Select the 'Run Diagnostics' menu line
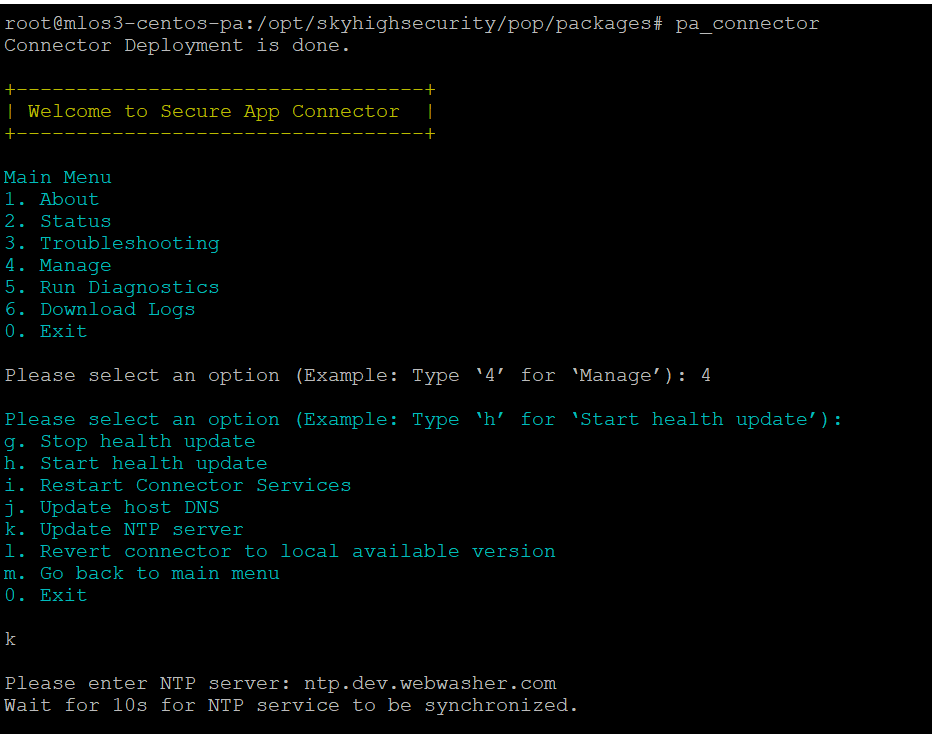The width and height of the screenshot is (932, 734). pyautogui.click(x=111, y=287)
